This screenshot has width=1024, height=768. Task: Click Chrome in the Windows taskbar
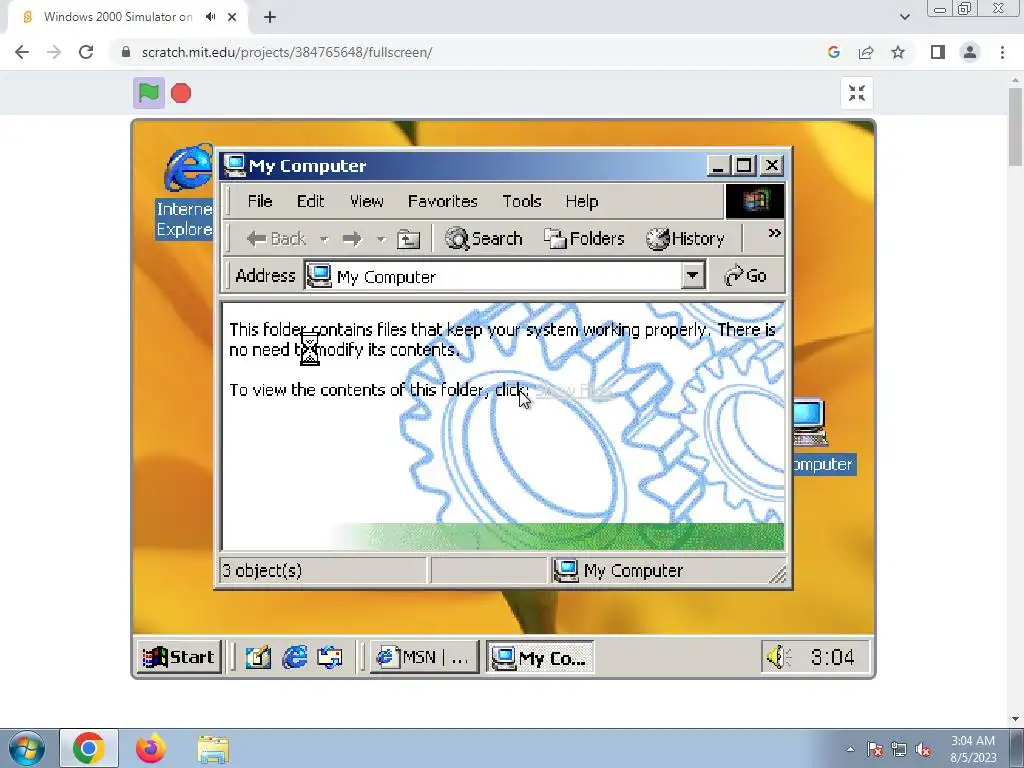click(x=89, y=748)
